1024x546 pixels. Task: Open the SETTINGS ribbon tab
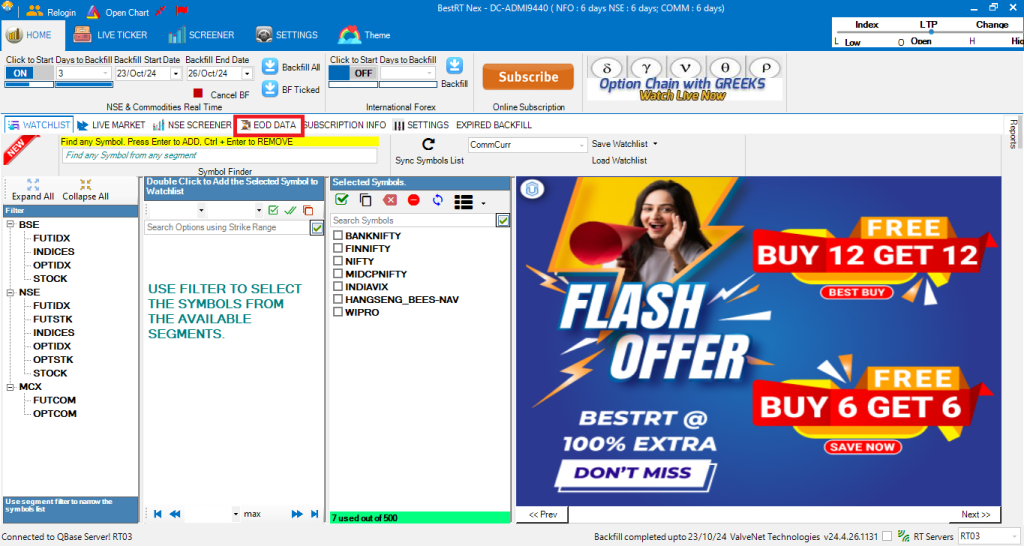[x=286, y=35]
